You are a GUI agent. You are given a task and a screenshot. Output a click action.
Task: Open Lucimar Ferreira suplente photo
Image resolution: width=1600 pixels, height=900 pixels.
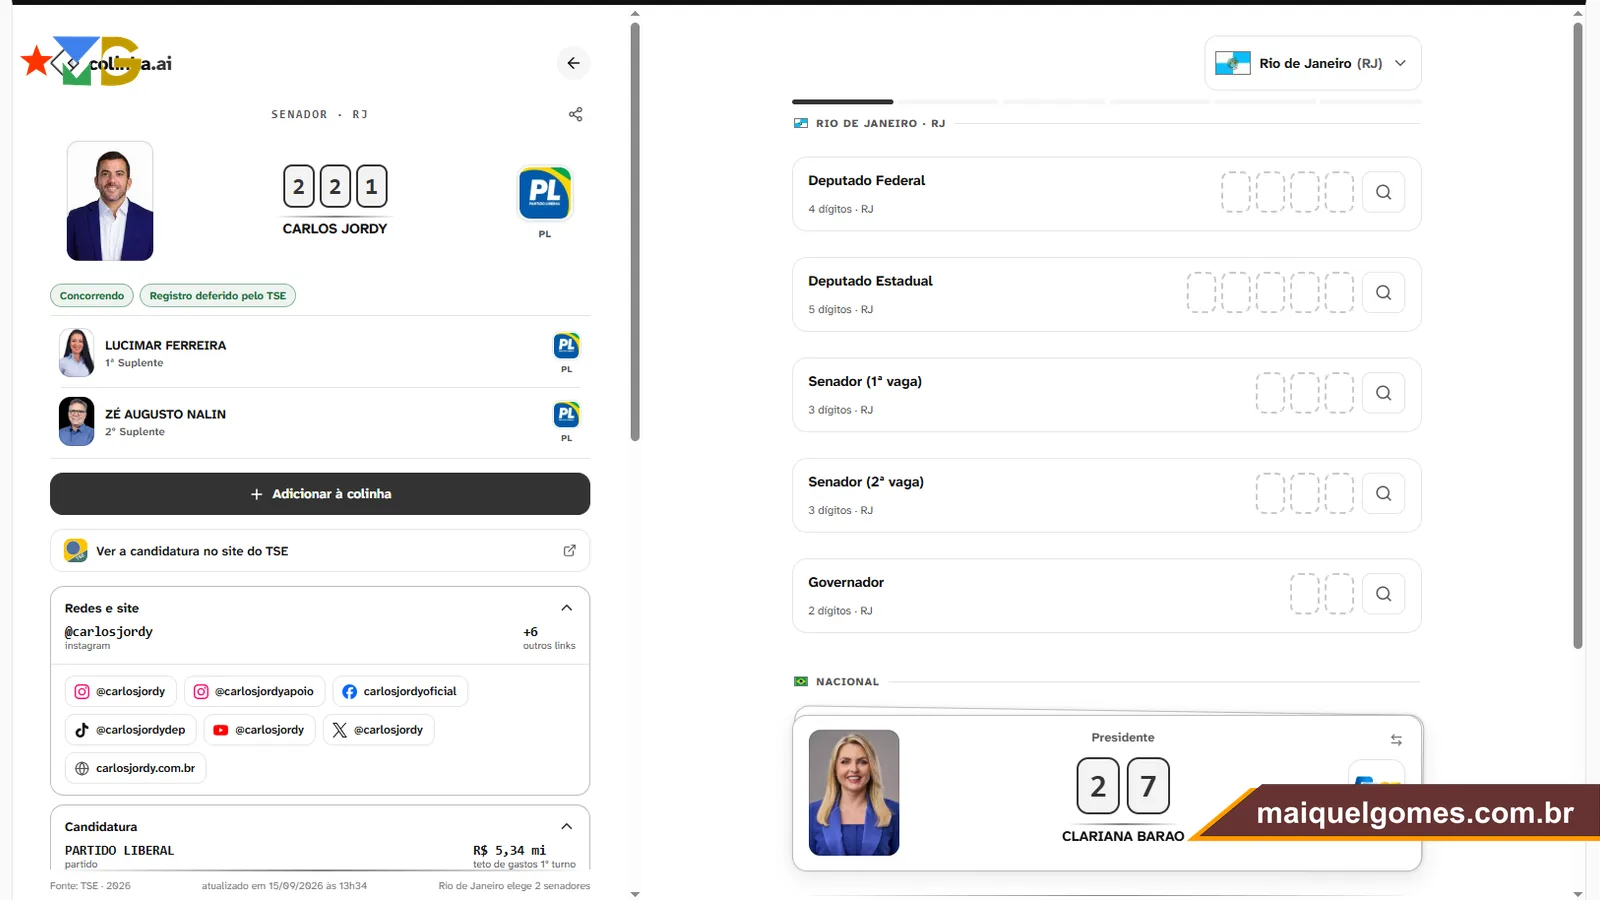point(77,353)
